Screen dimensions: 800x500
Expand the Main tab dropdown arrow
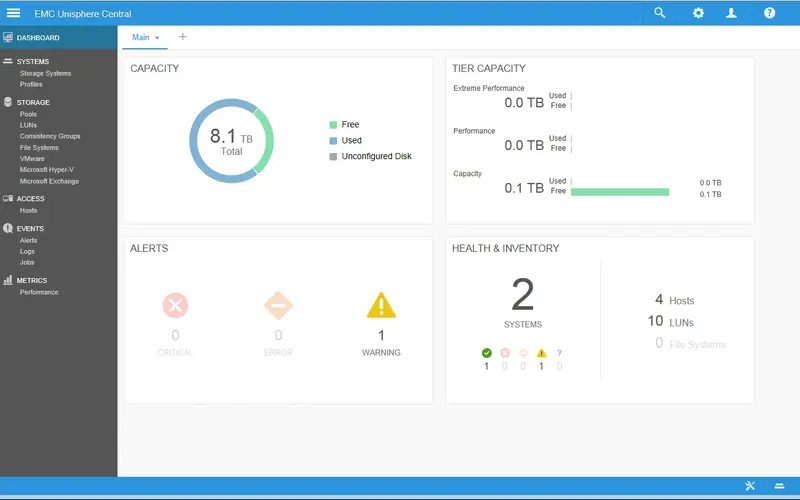click(157, 38)
